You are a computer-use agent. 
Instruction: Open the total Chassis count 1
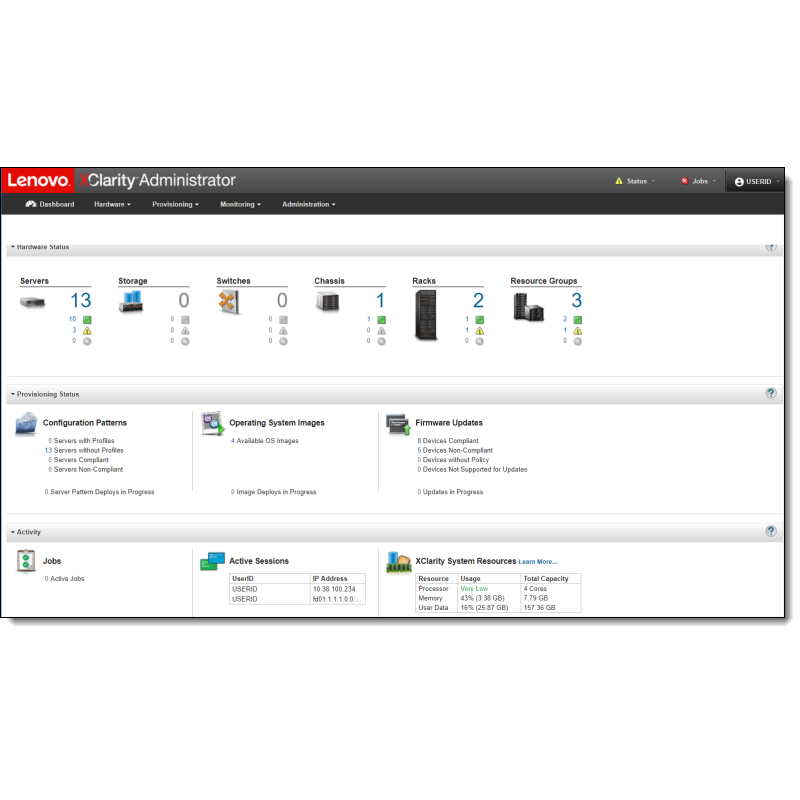(380, 301)
